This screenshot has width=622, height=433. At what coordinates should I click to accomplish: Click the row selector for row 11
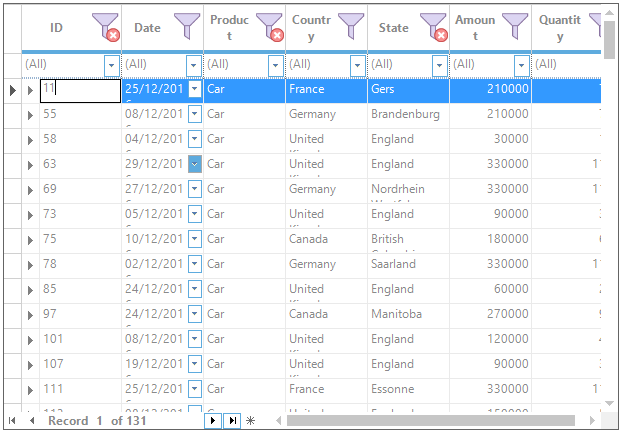(x=13, y=91)
